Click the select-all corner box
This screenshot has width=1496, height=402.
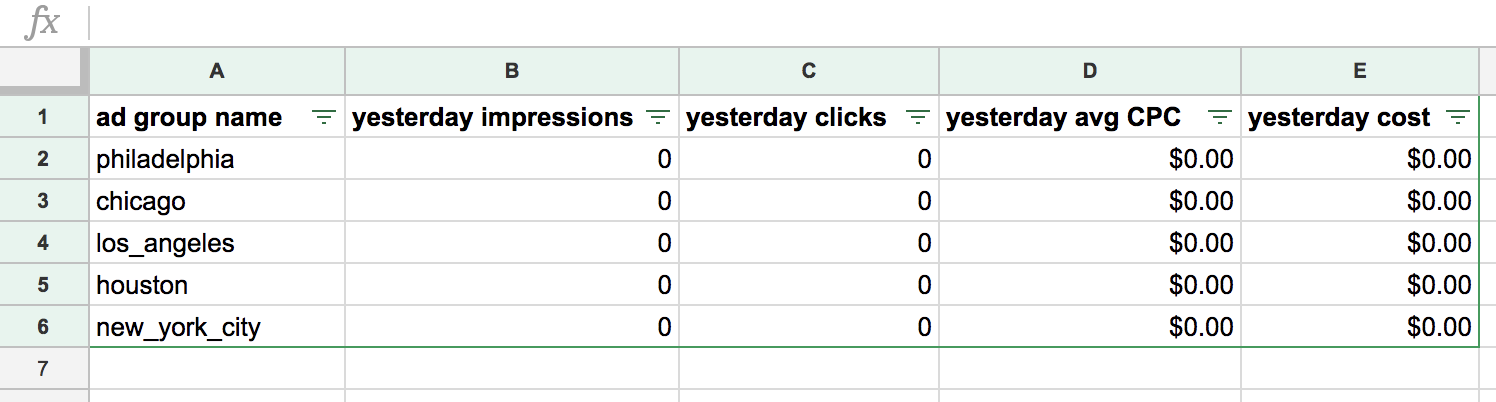point(43,71)
